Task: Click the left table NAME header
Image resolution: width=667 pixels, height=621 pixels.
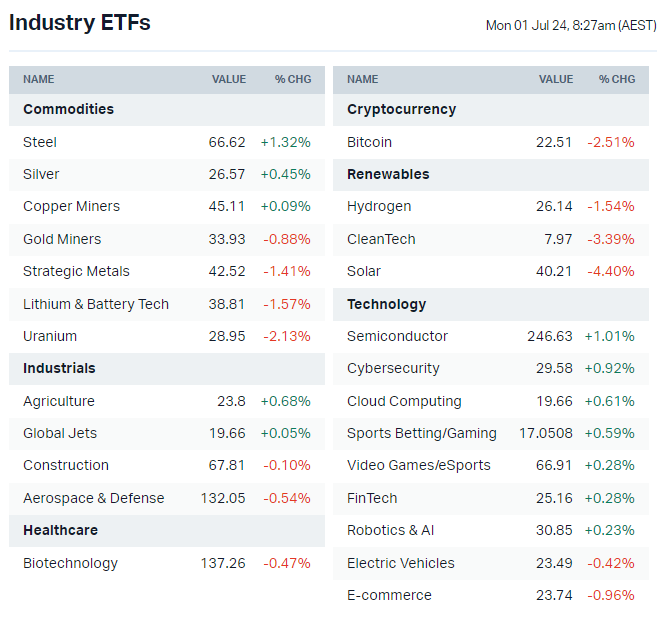Action: pyautogui.click(x=39, y=79)
